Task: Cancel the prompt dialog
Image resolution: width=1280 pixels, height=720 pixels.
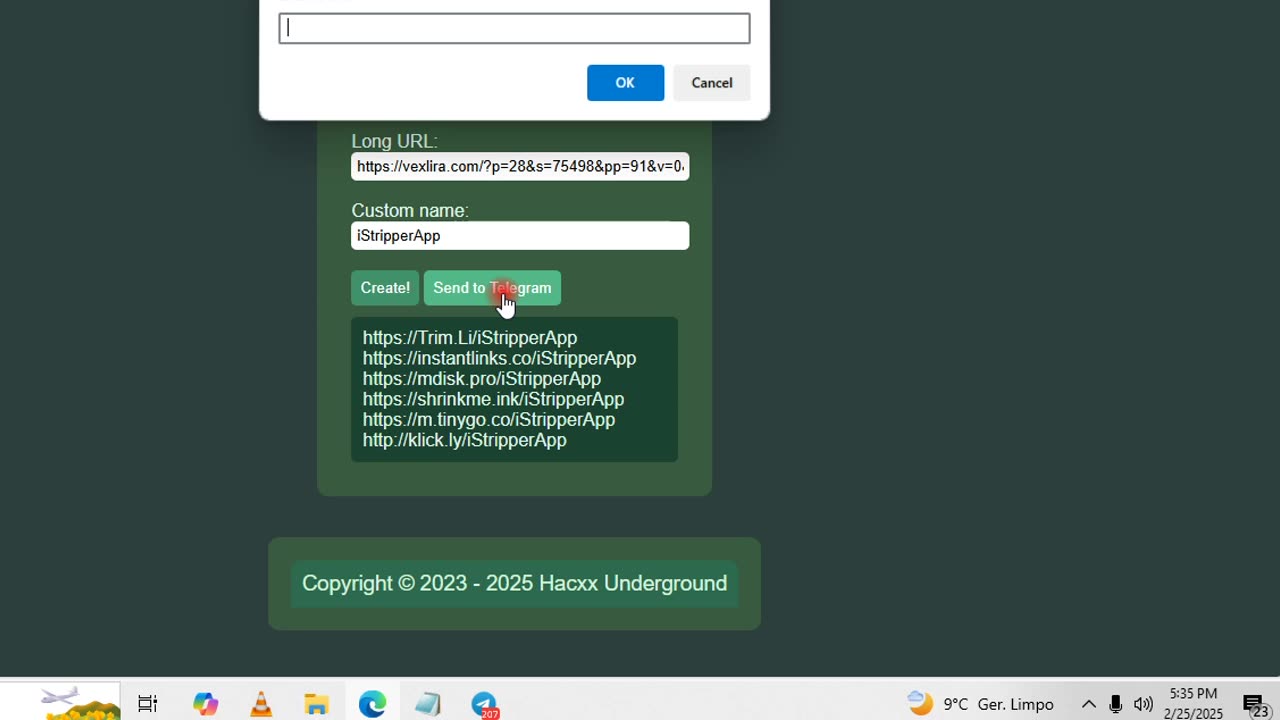Action: point(712,83)
